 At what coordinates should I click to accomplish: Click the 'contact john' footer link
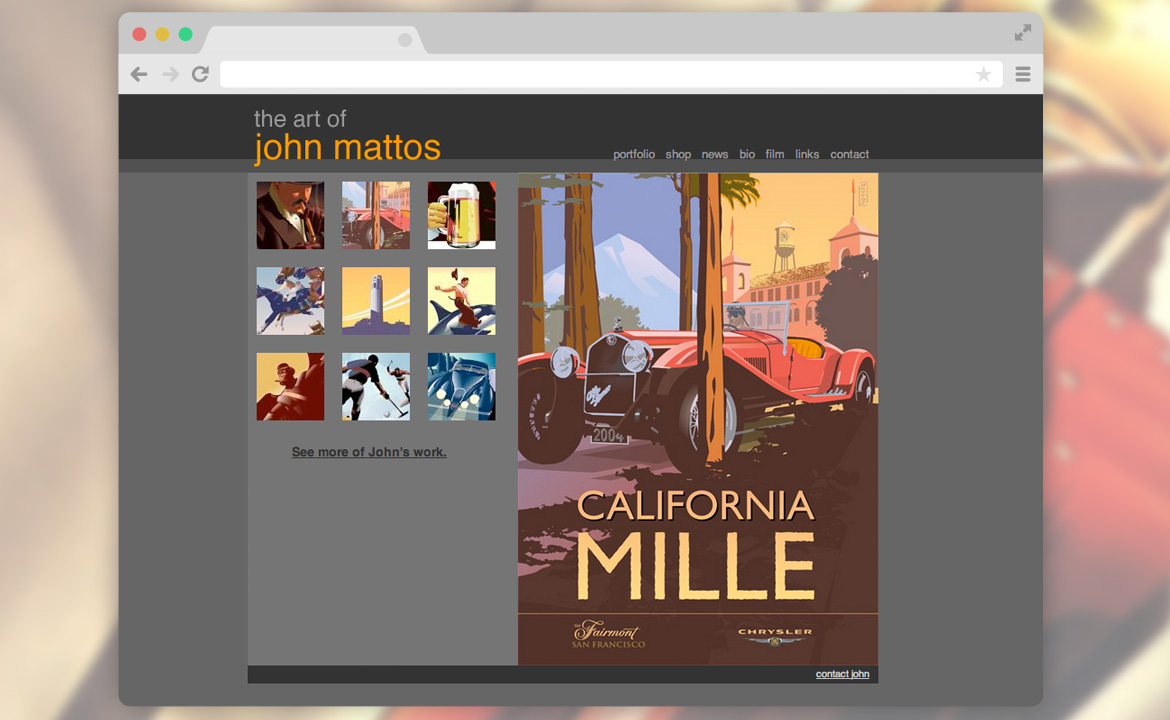(x=842, y=674)
